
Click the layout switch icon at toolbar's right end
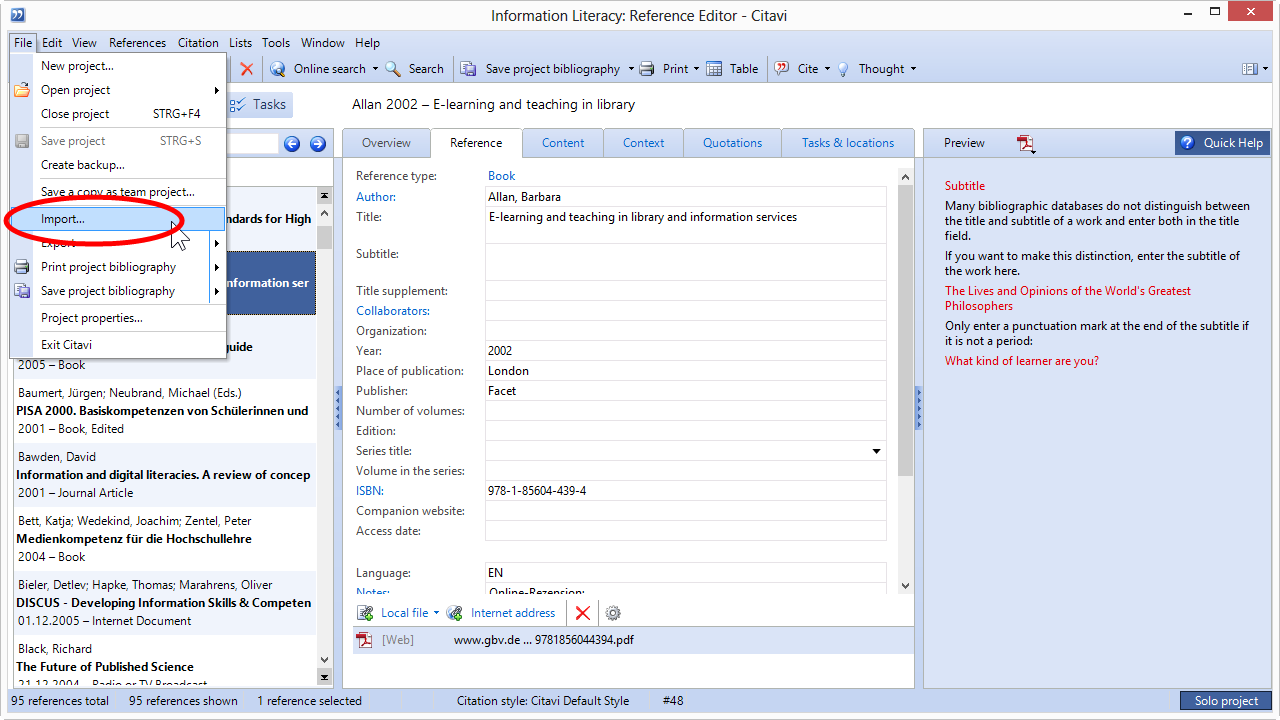pyautogui.click(x=1250, y=69)
